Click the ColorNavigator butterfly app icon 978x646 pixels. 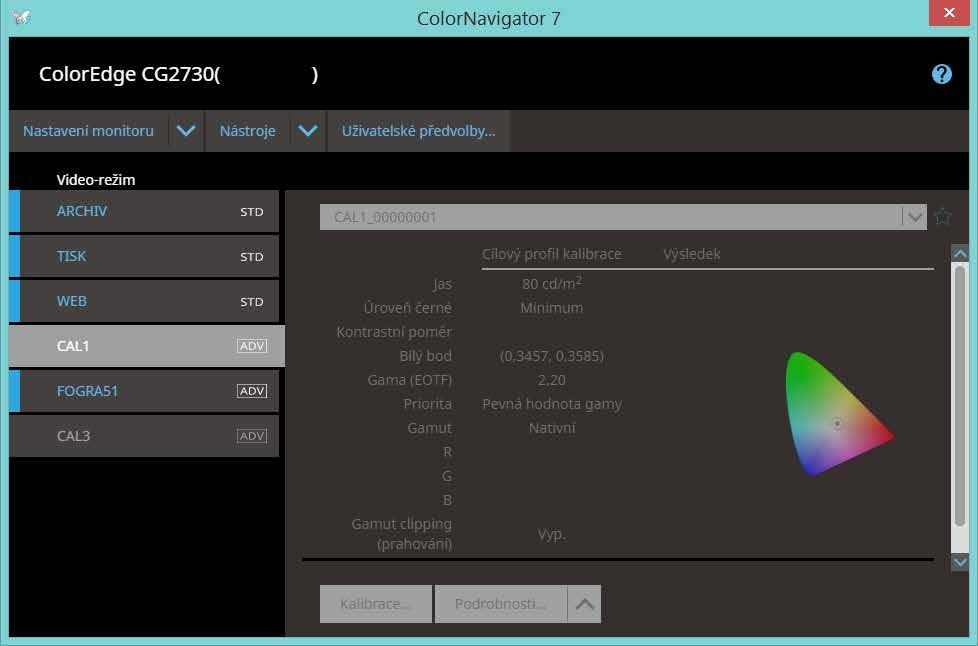coord(21,17)
